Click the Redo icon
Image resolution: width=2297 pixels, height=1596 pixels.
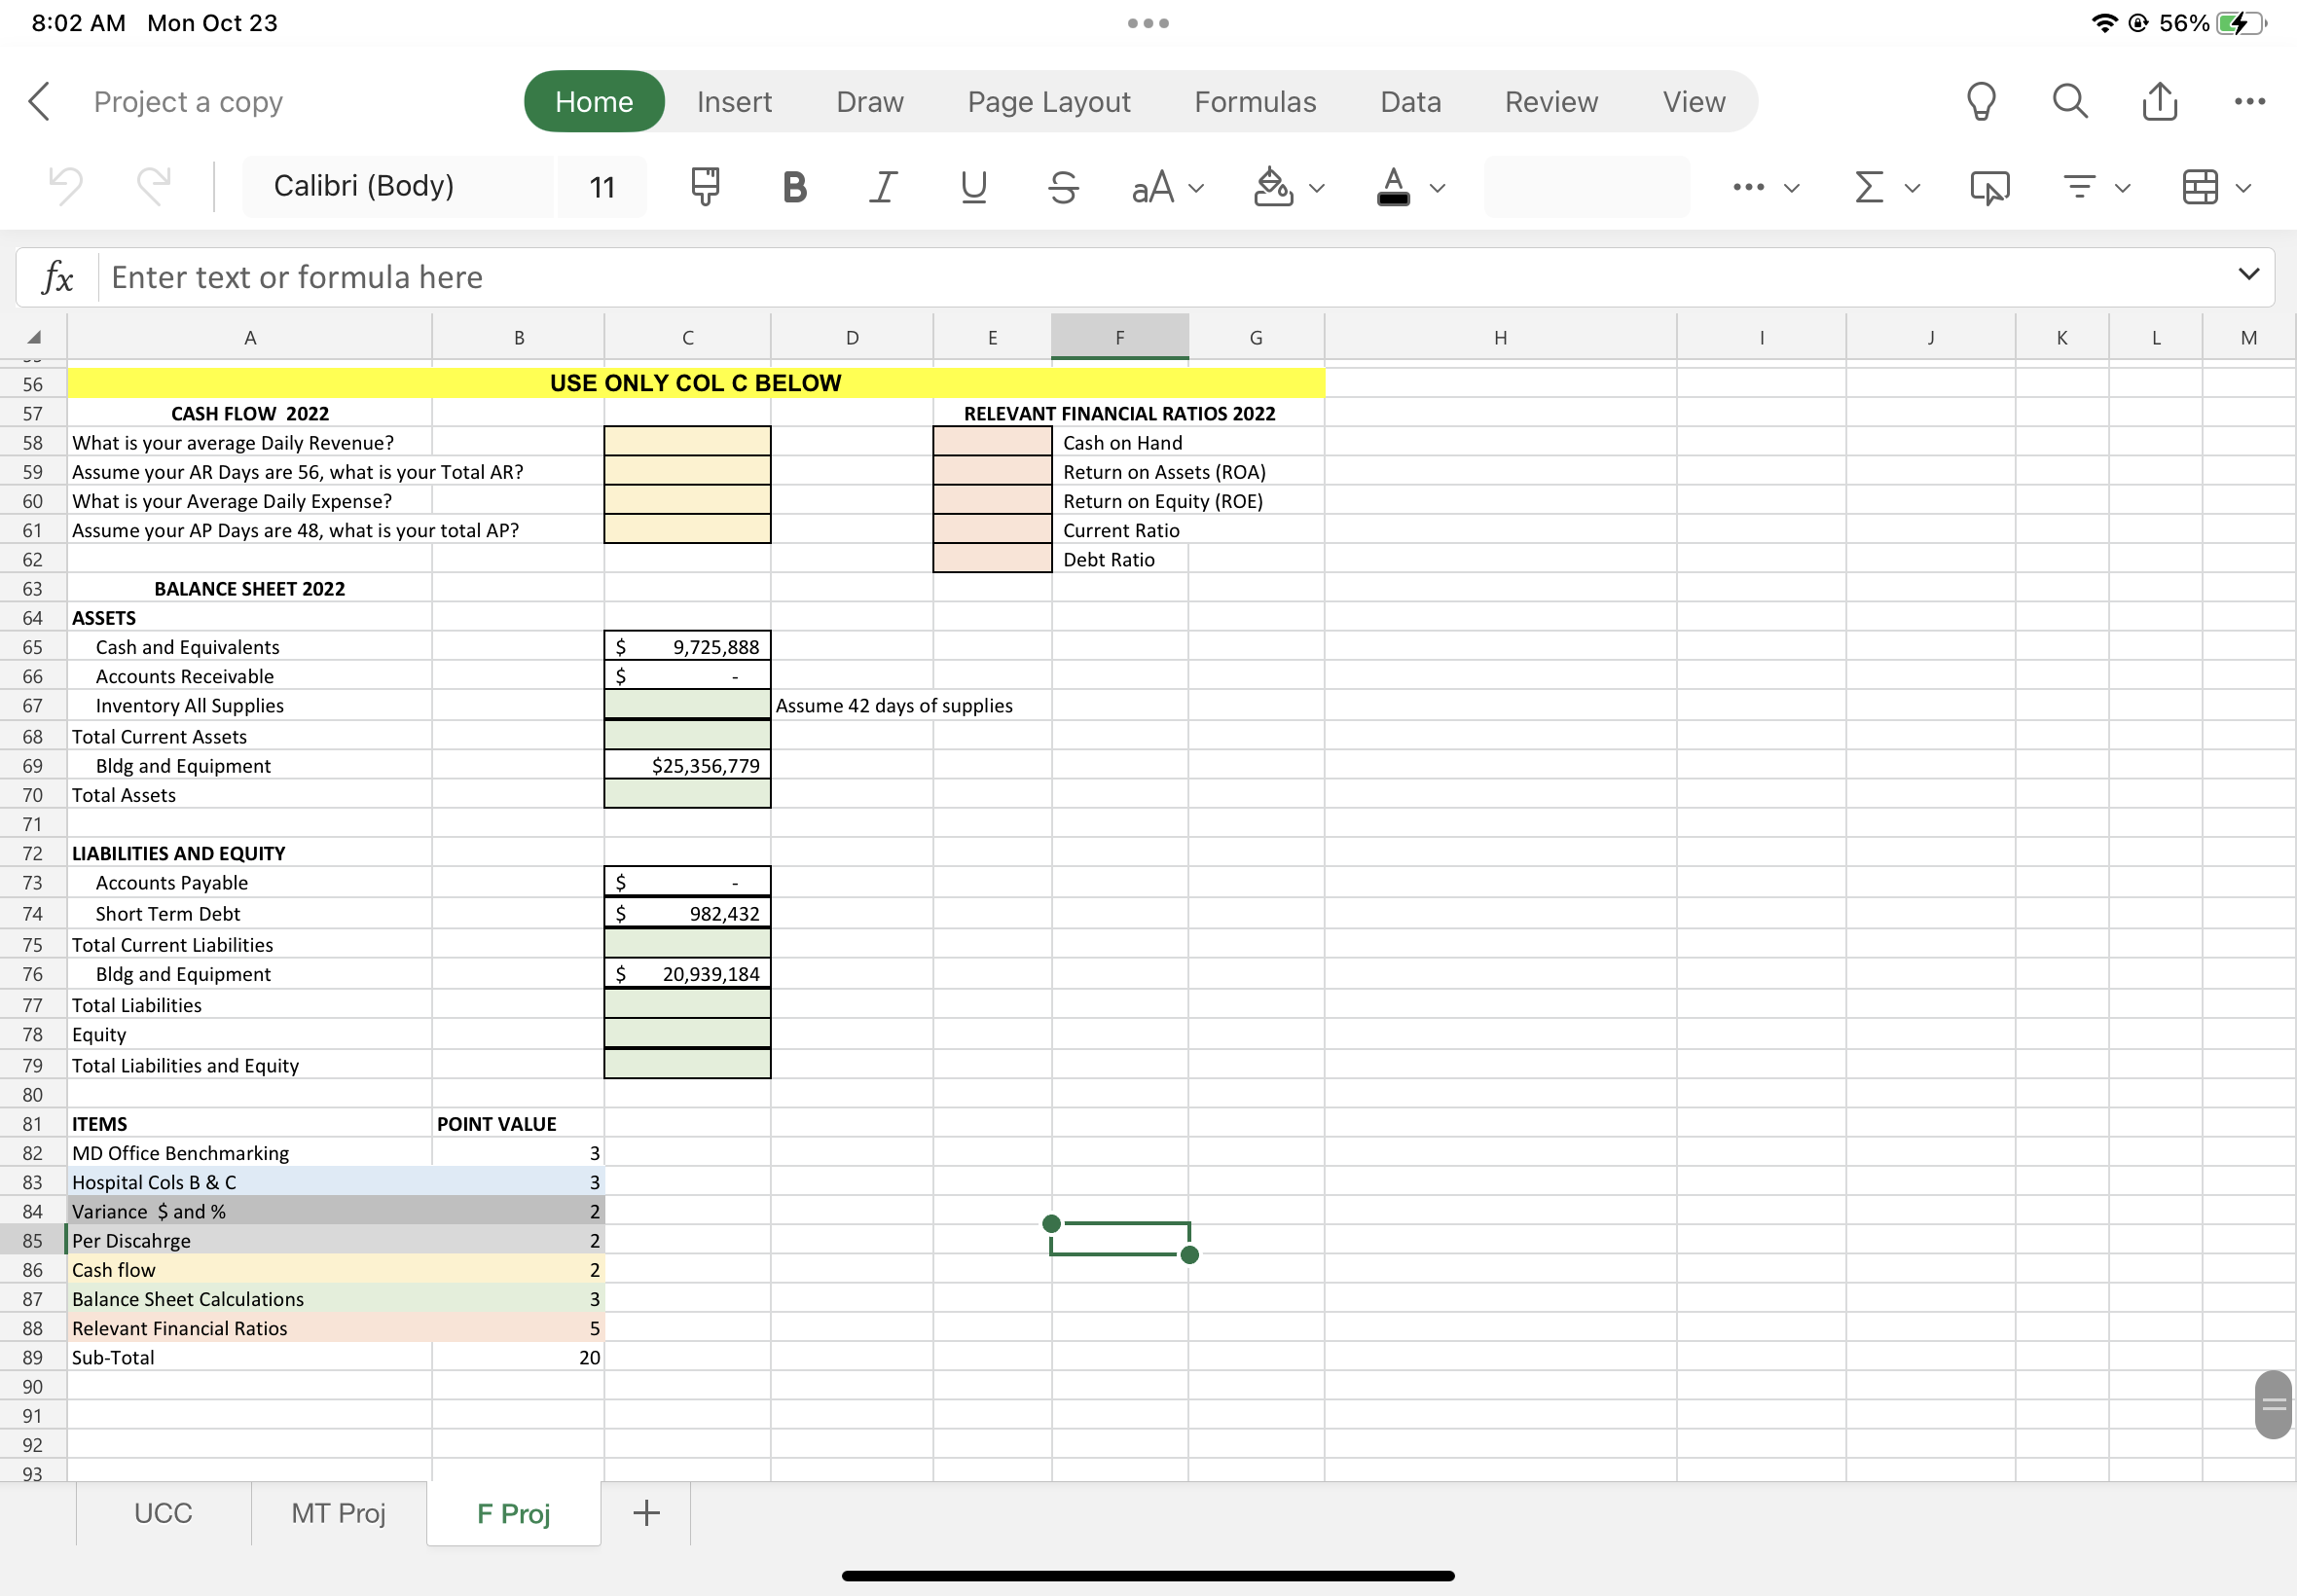[152, 186]
